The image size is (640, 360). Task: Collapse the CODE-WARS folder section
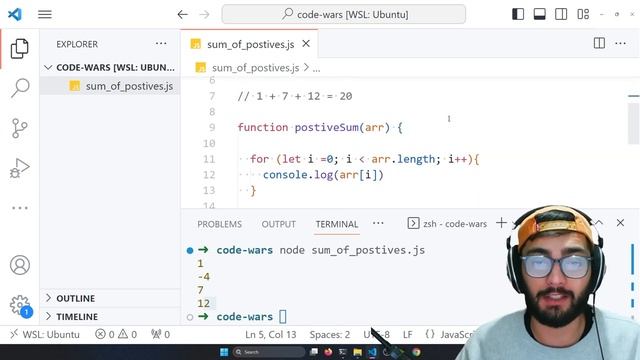(110, 67)
